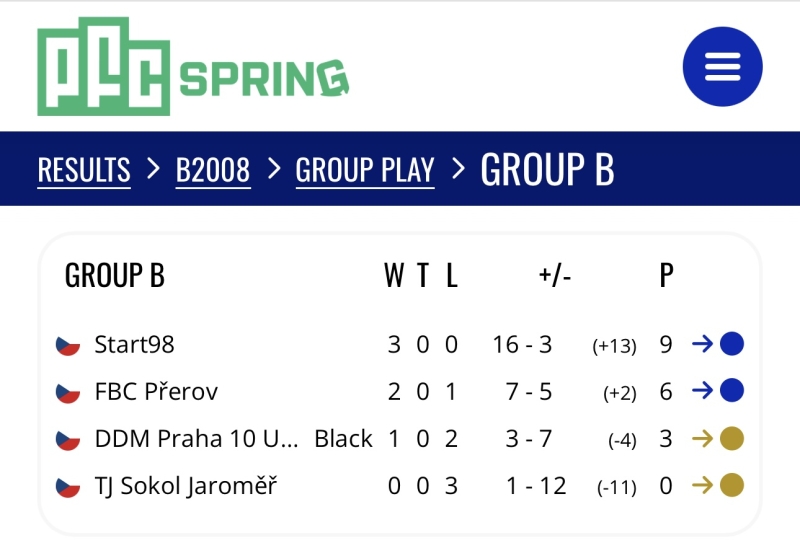Viewport: 800px width, 543px height.
Task: Open the B2008 breadcrumb link
Action: pyautogui.click(x=213, y=170)
